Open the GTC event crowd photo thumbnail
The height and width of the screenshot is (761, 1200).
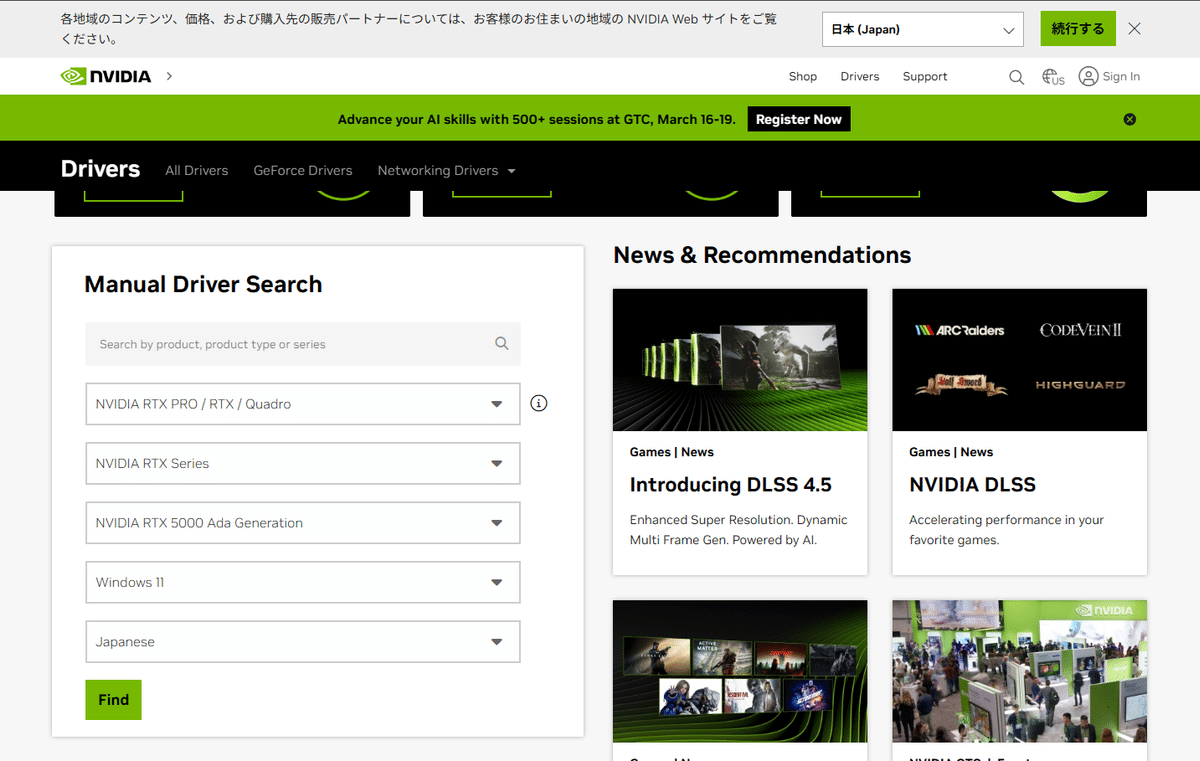(x=1019, y=671)
